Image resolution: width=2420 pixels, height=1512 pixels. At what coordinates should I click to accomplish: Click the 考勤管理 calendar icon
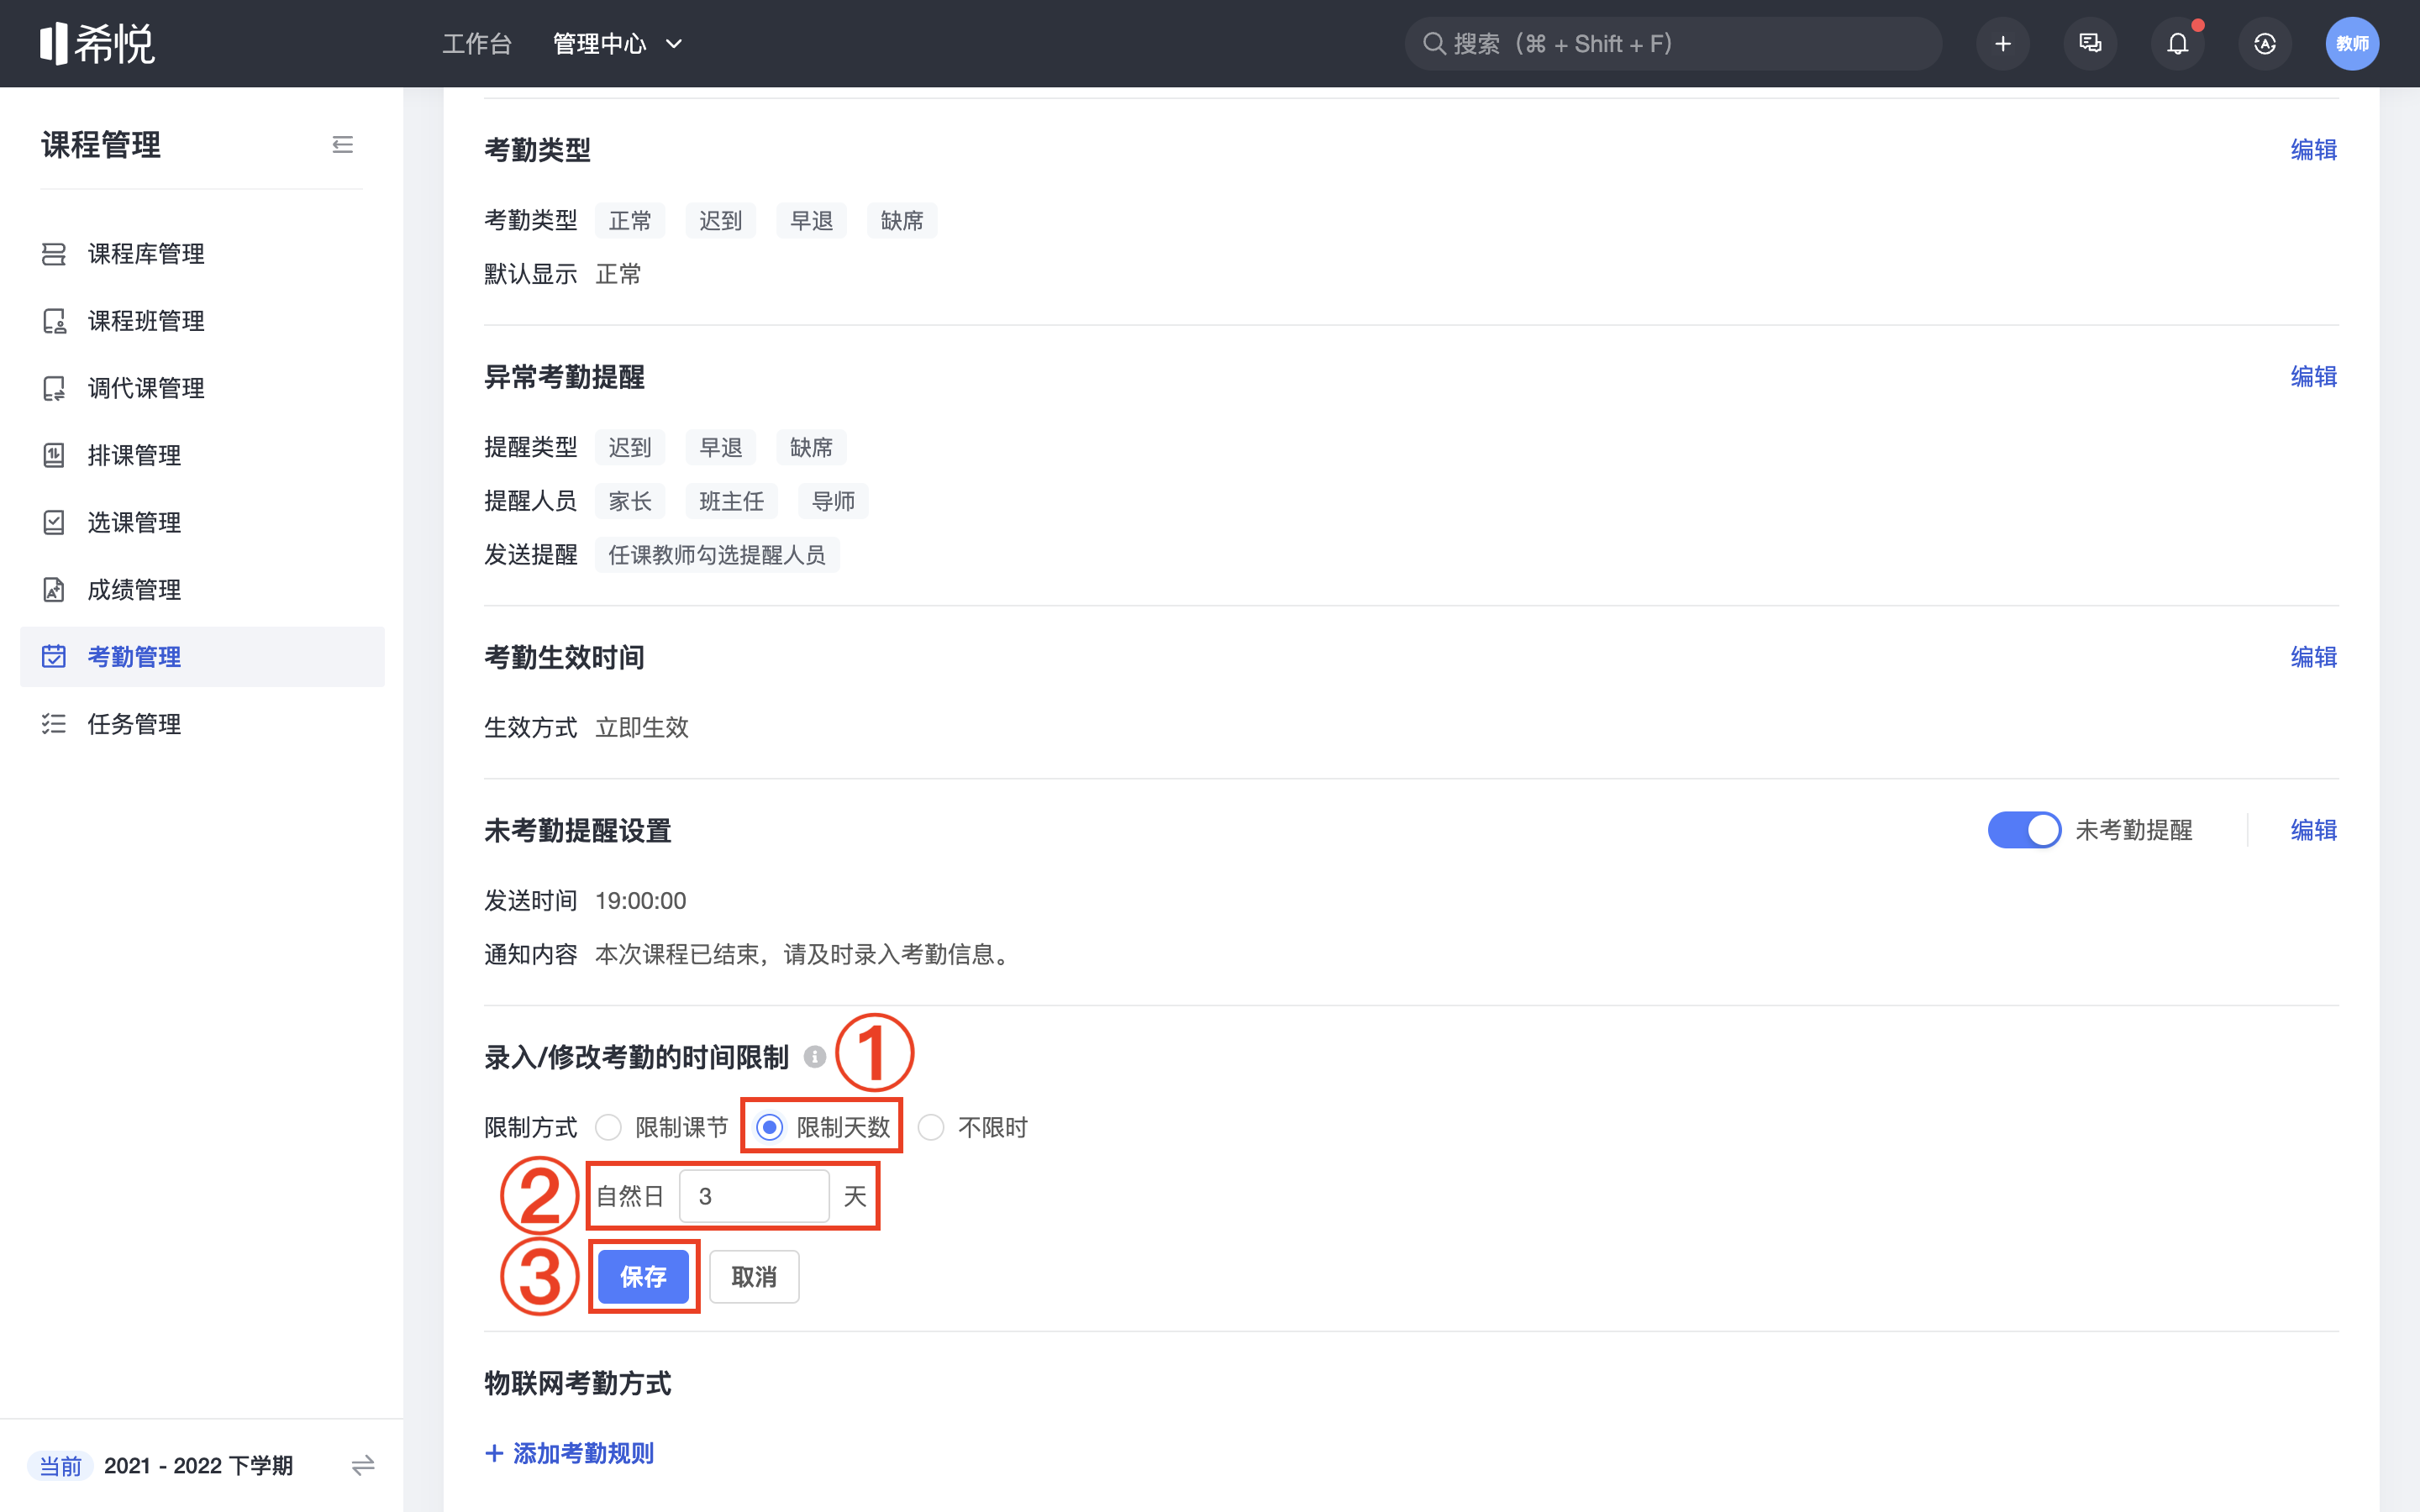[54, 657]
